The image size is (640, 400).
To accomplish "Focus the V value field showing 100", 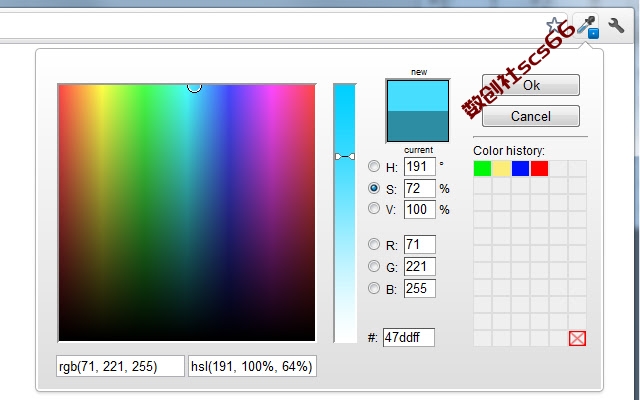I will [420, 209].
